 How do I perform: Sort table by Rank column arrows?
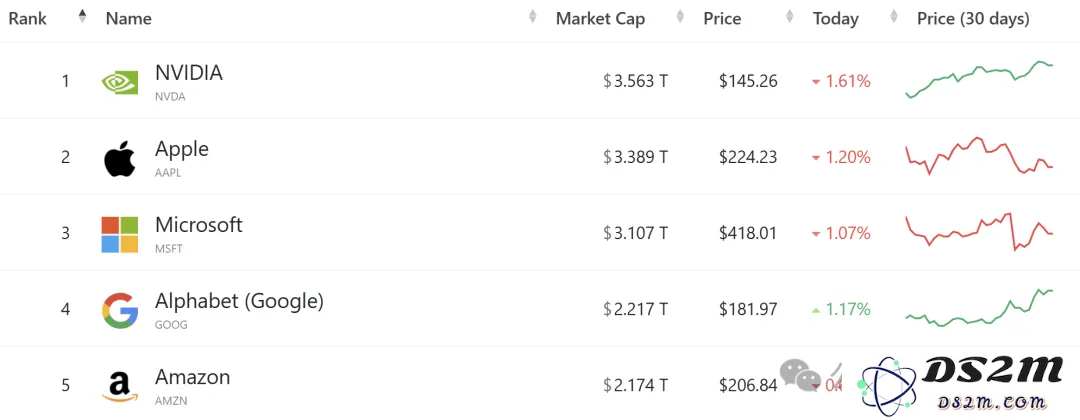(x=82, y=17)
